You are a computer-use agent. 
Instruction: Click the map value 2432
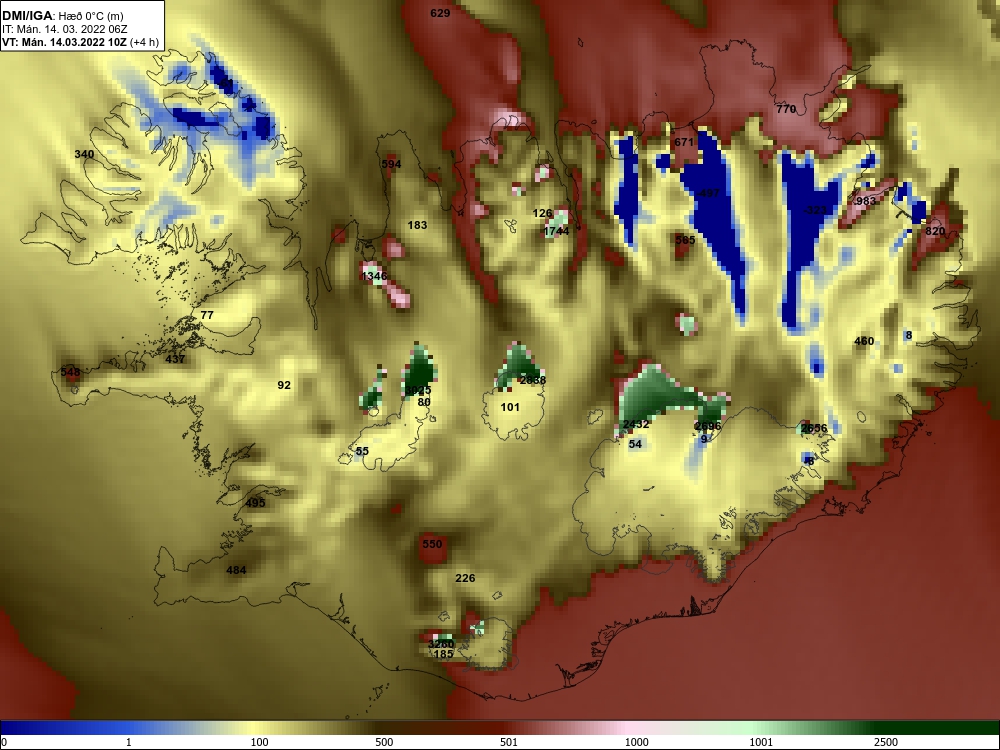pos(636,424)
